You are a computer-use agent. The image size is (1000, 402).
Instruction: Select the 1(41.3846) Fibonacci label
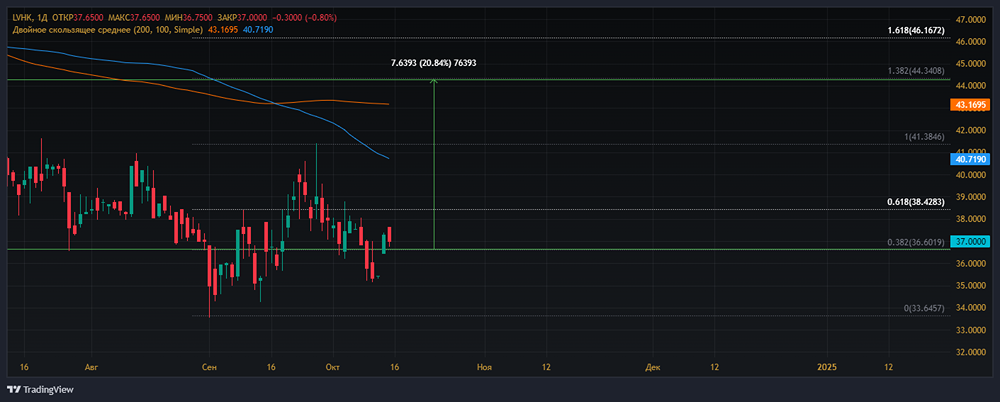[924, 137]
